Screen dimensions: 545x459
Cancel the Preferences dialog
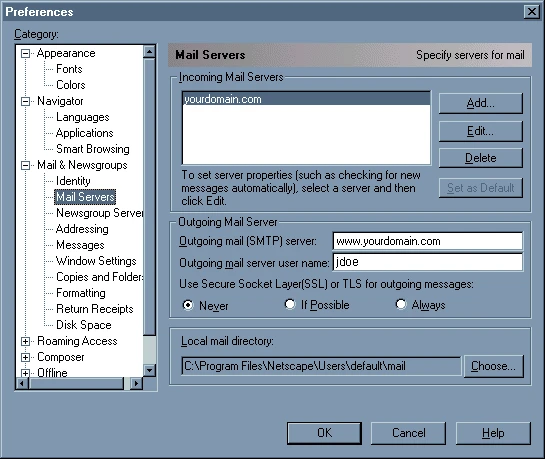(408, 433)
